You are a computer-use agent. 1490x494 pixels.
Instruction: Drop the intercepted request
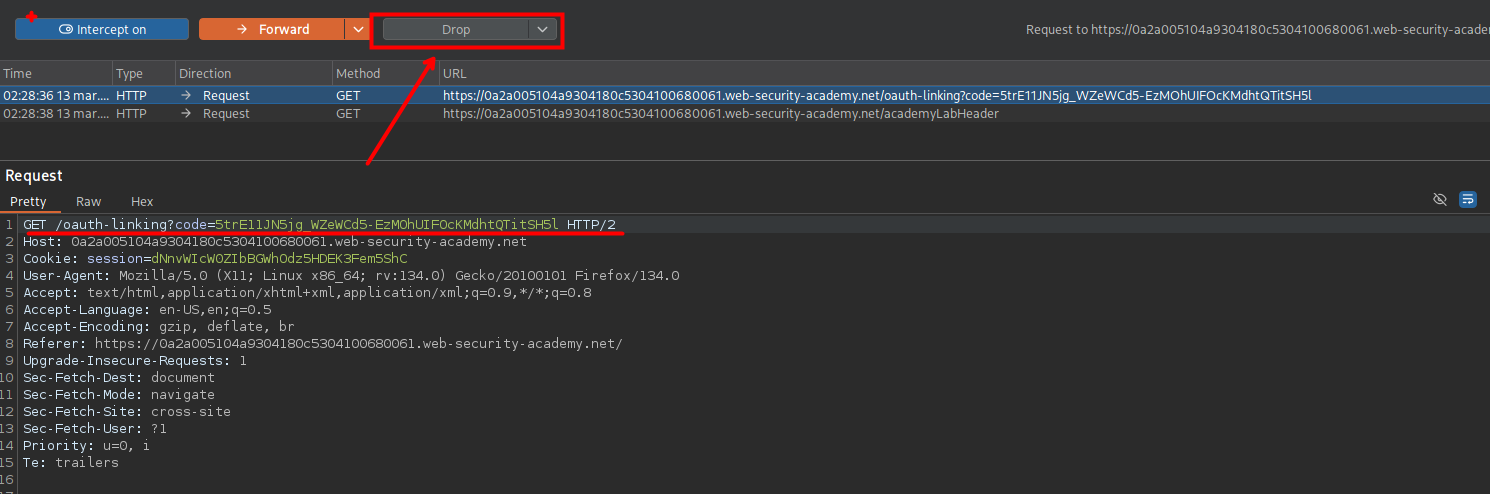456,30
